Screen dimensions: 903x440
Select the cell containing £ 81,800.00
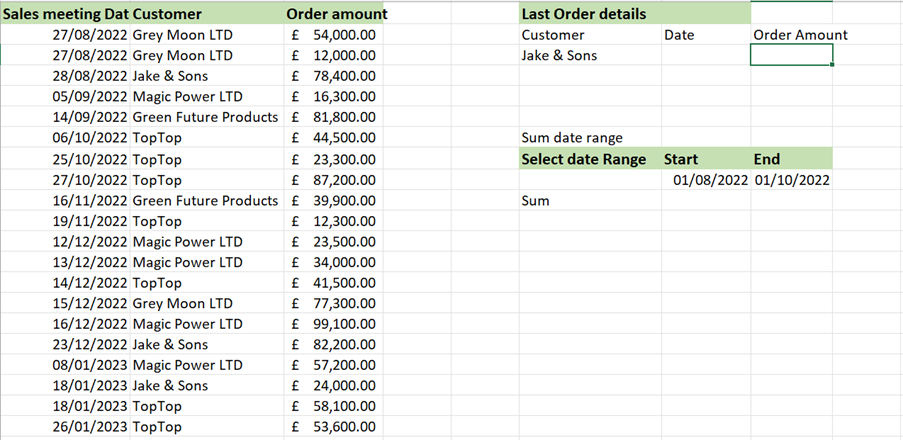[333, 117]
